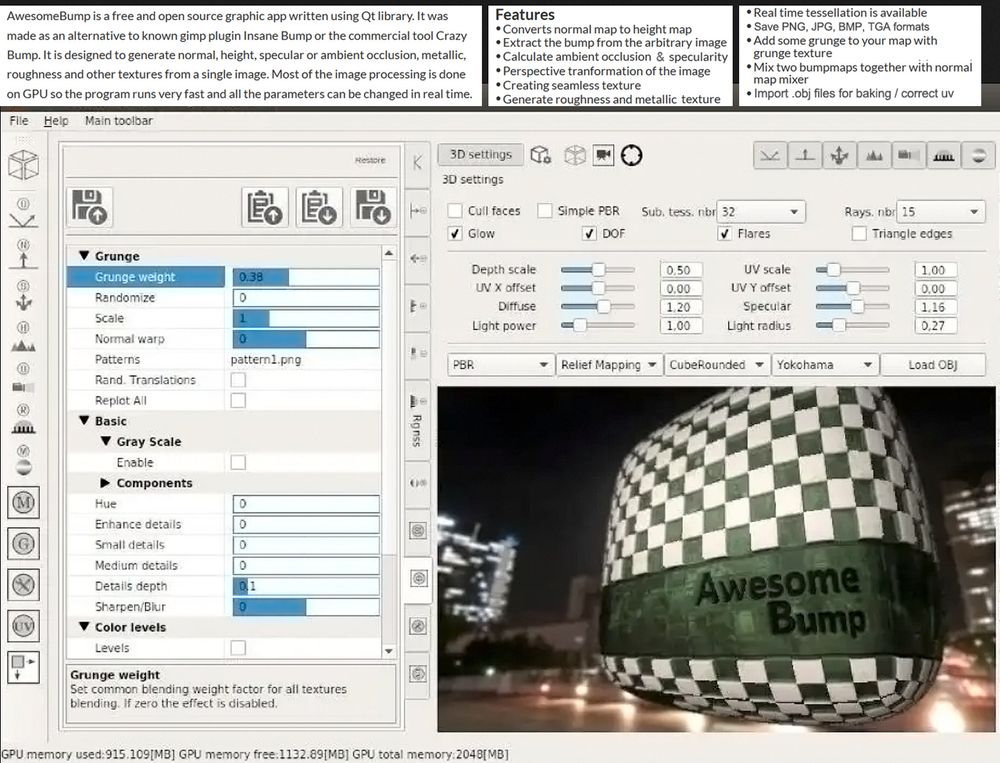Click the circular crosshair icon in 3D toolbar

[x=631, y=155]
